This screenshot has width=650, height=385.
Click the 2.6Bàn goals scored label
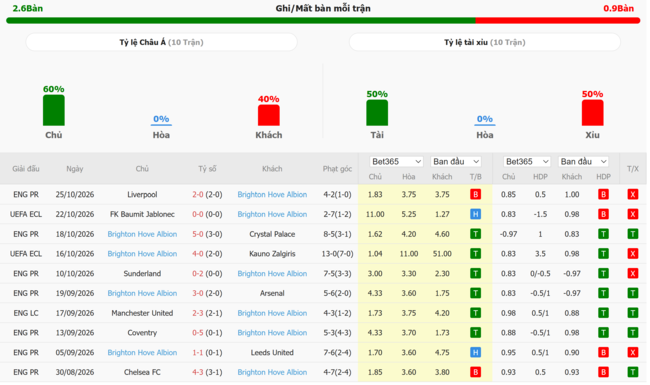[x=27, y=8]
